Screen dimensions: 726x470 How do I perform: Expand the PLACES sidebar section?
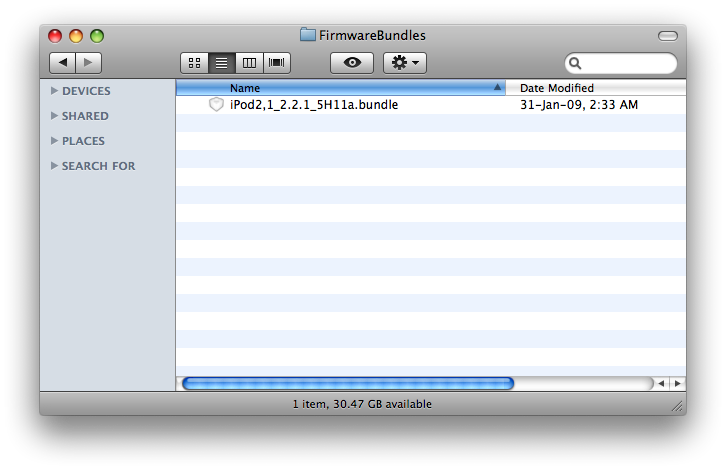coord(54,141)
